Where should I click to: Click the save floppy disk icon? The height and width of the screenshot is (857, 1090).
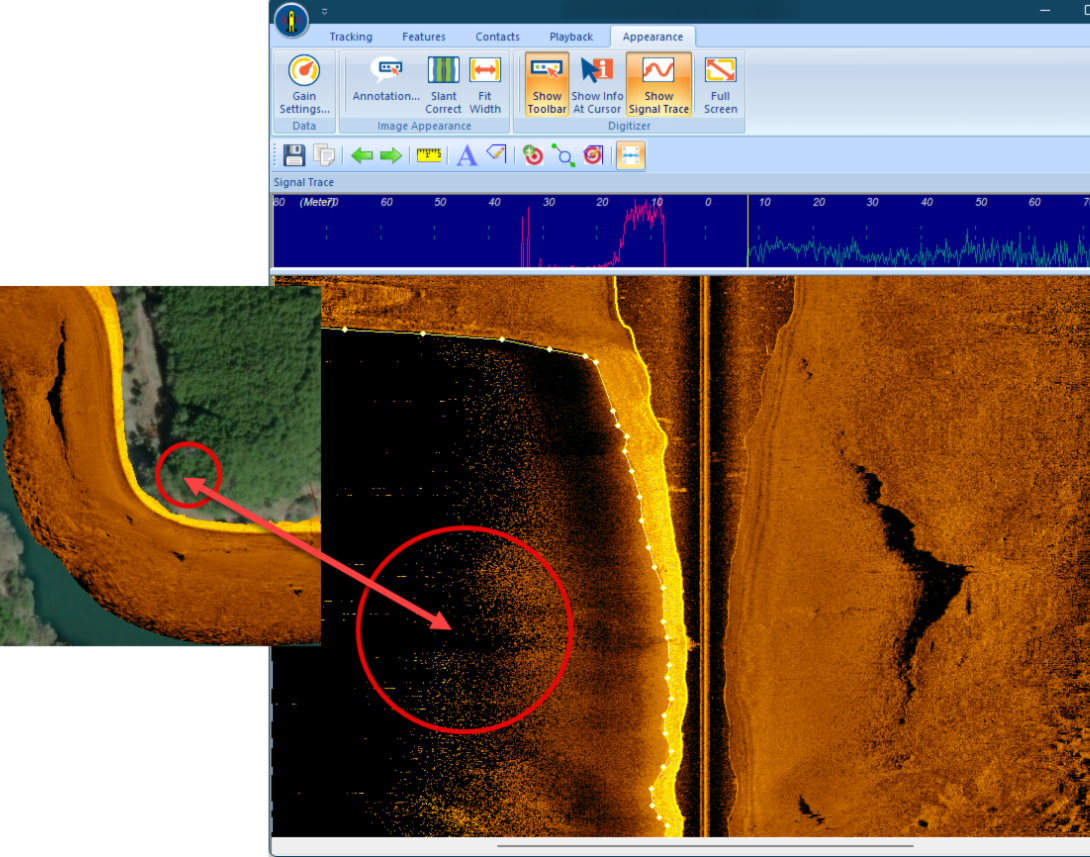pos(294,155)
